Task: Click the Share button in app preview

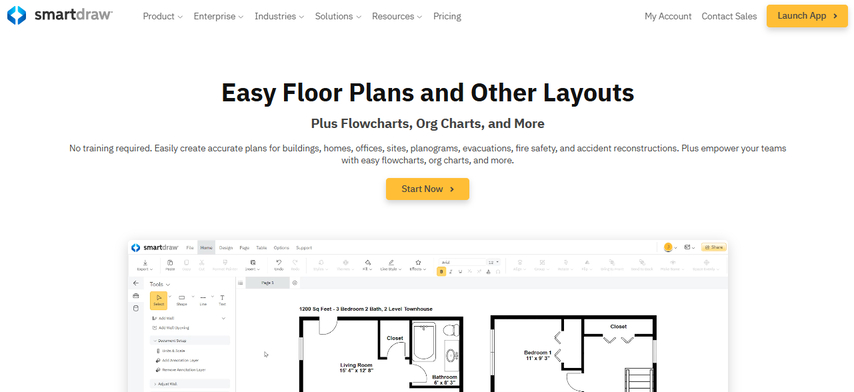Action: coord(713,247)
